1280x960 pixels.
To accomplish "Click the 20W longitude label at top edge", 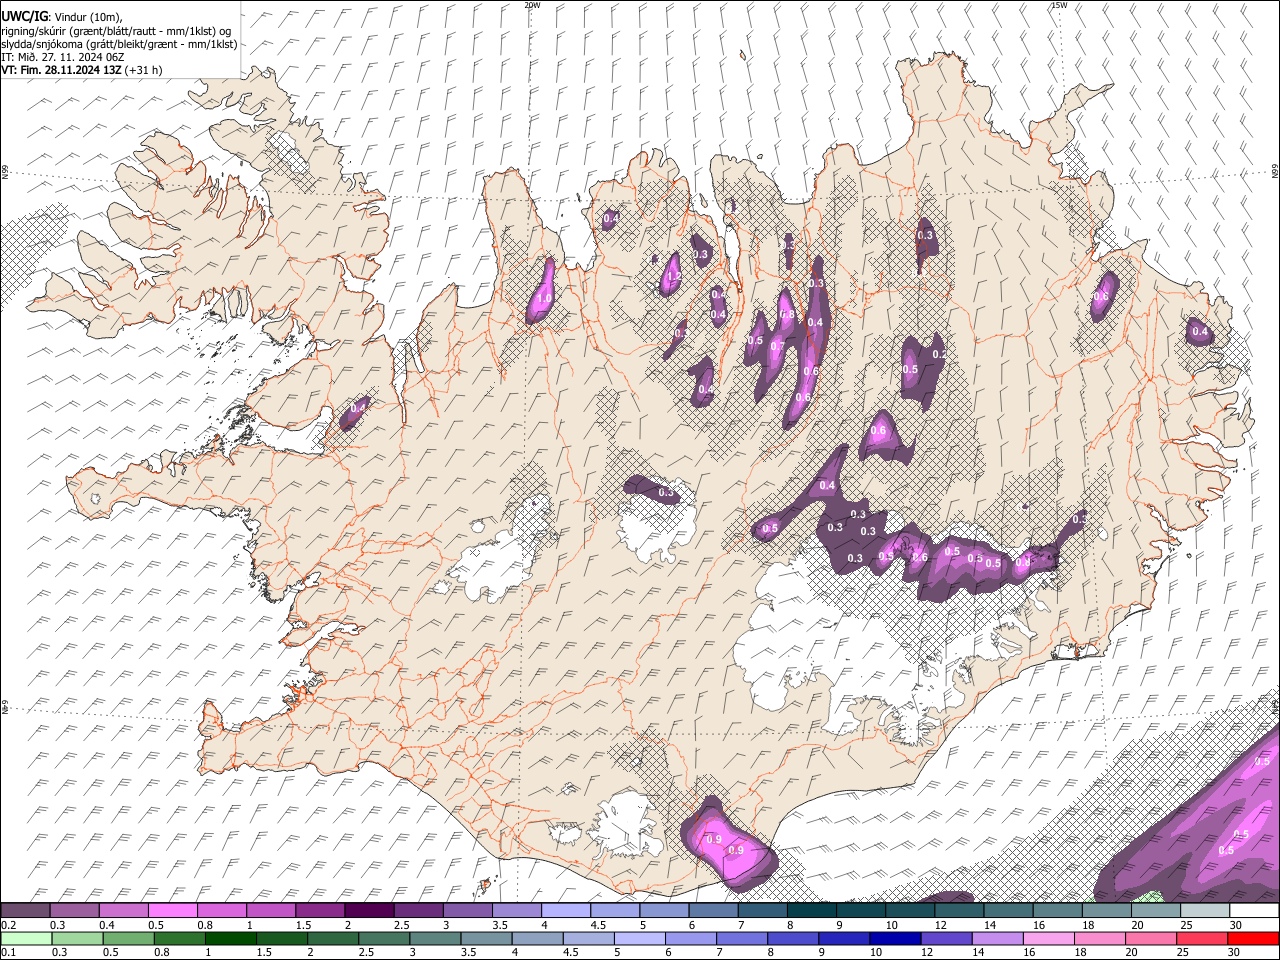I will point(532,5).
